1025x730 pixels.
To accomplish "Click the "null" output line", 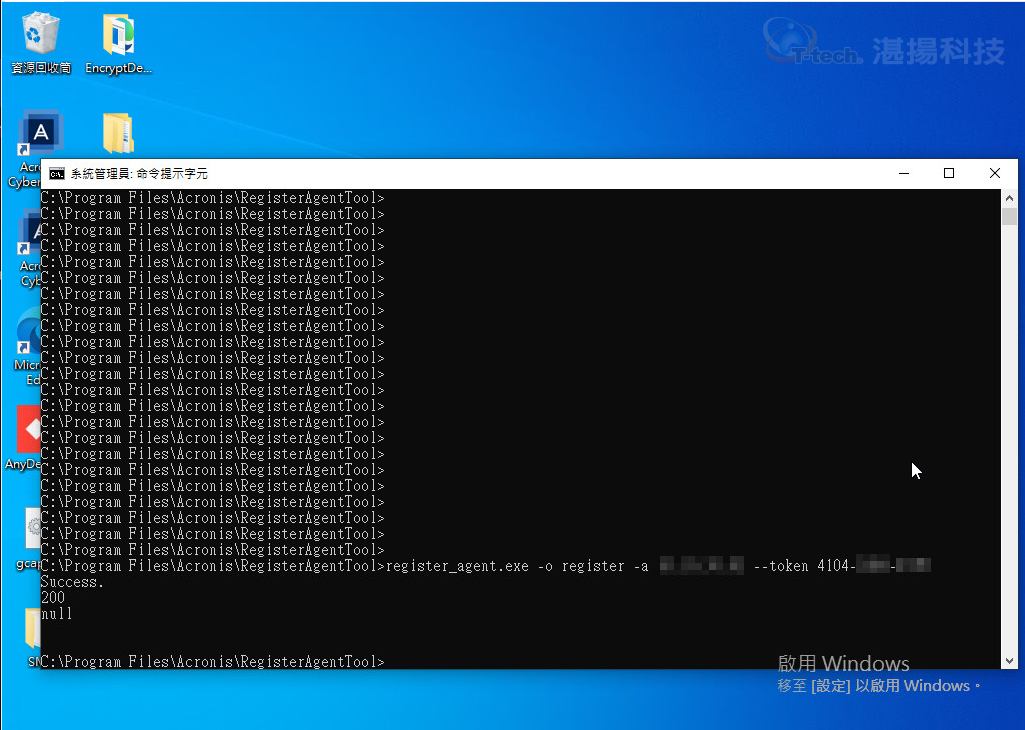I will pos(57,614).
